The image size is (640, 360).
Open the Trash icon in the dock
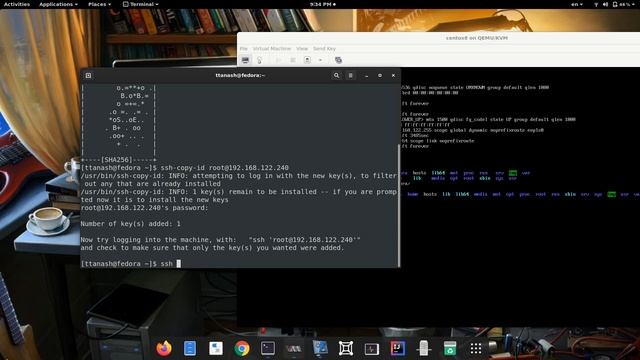[x=449, y=348]
